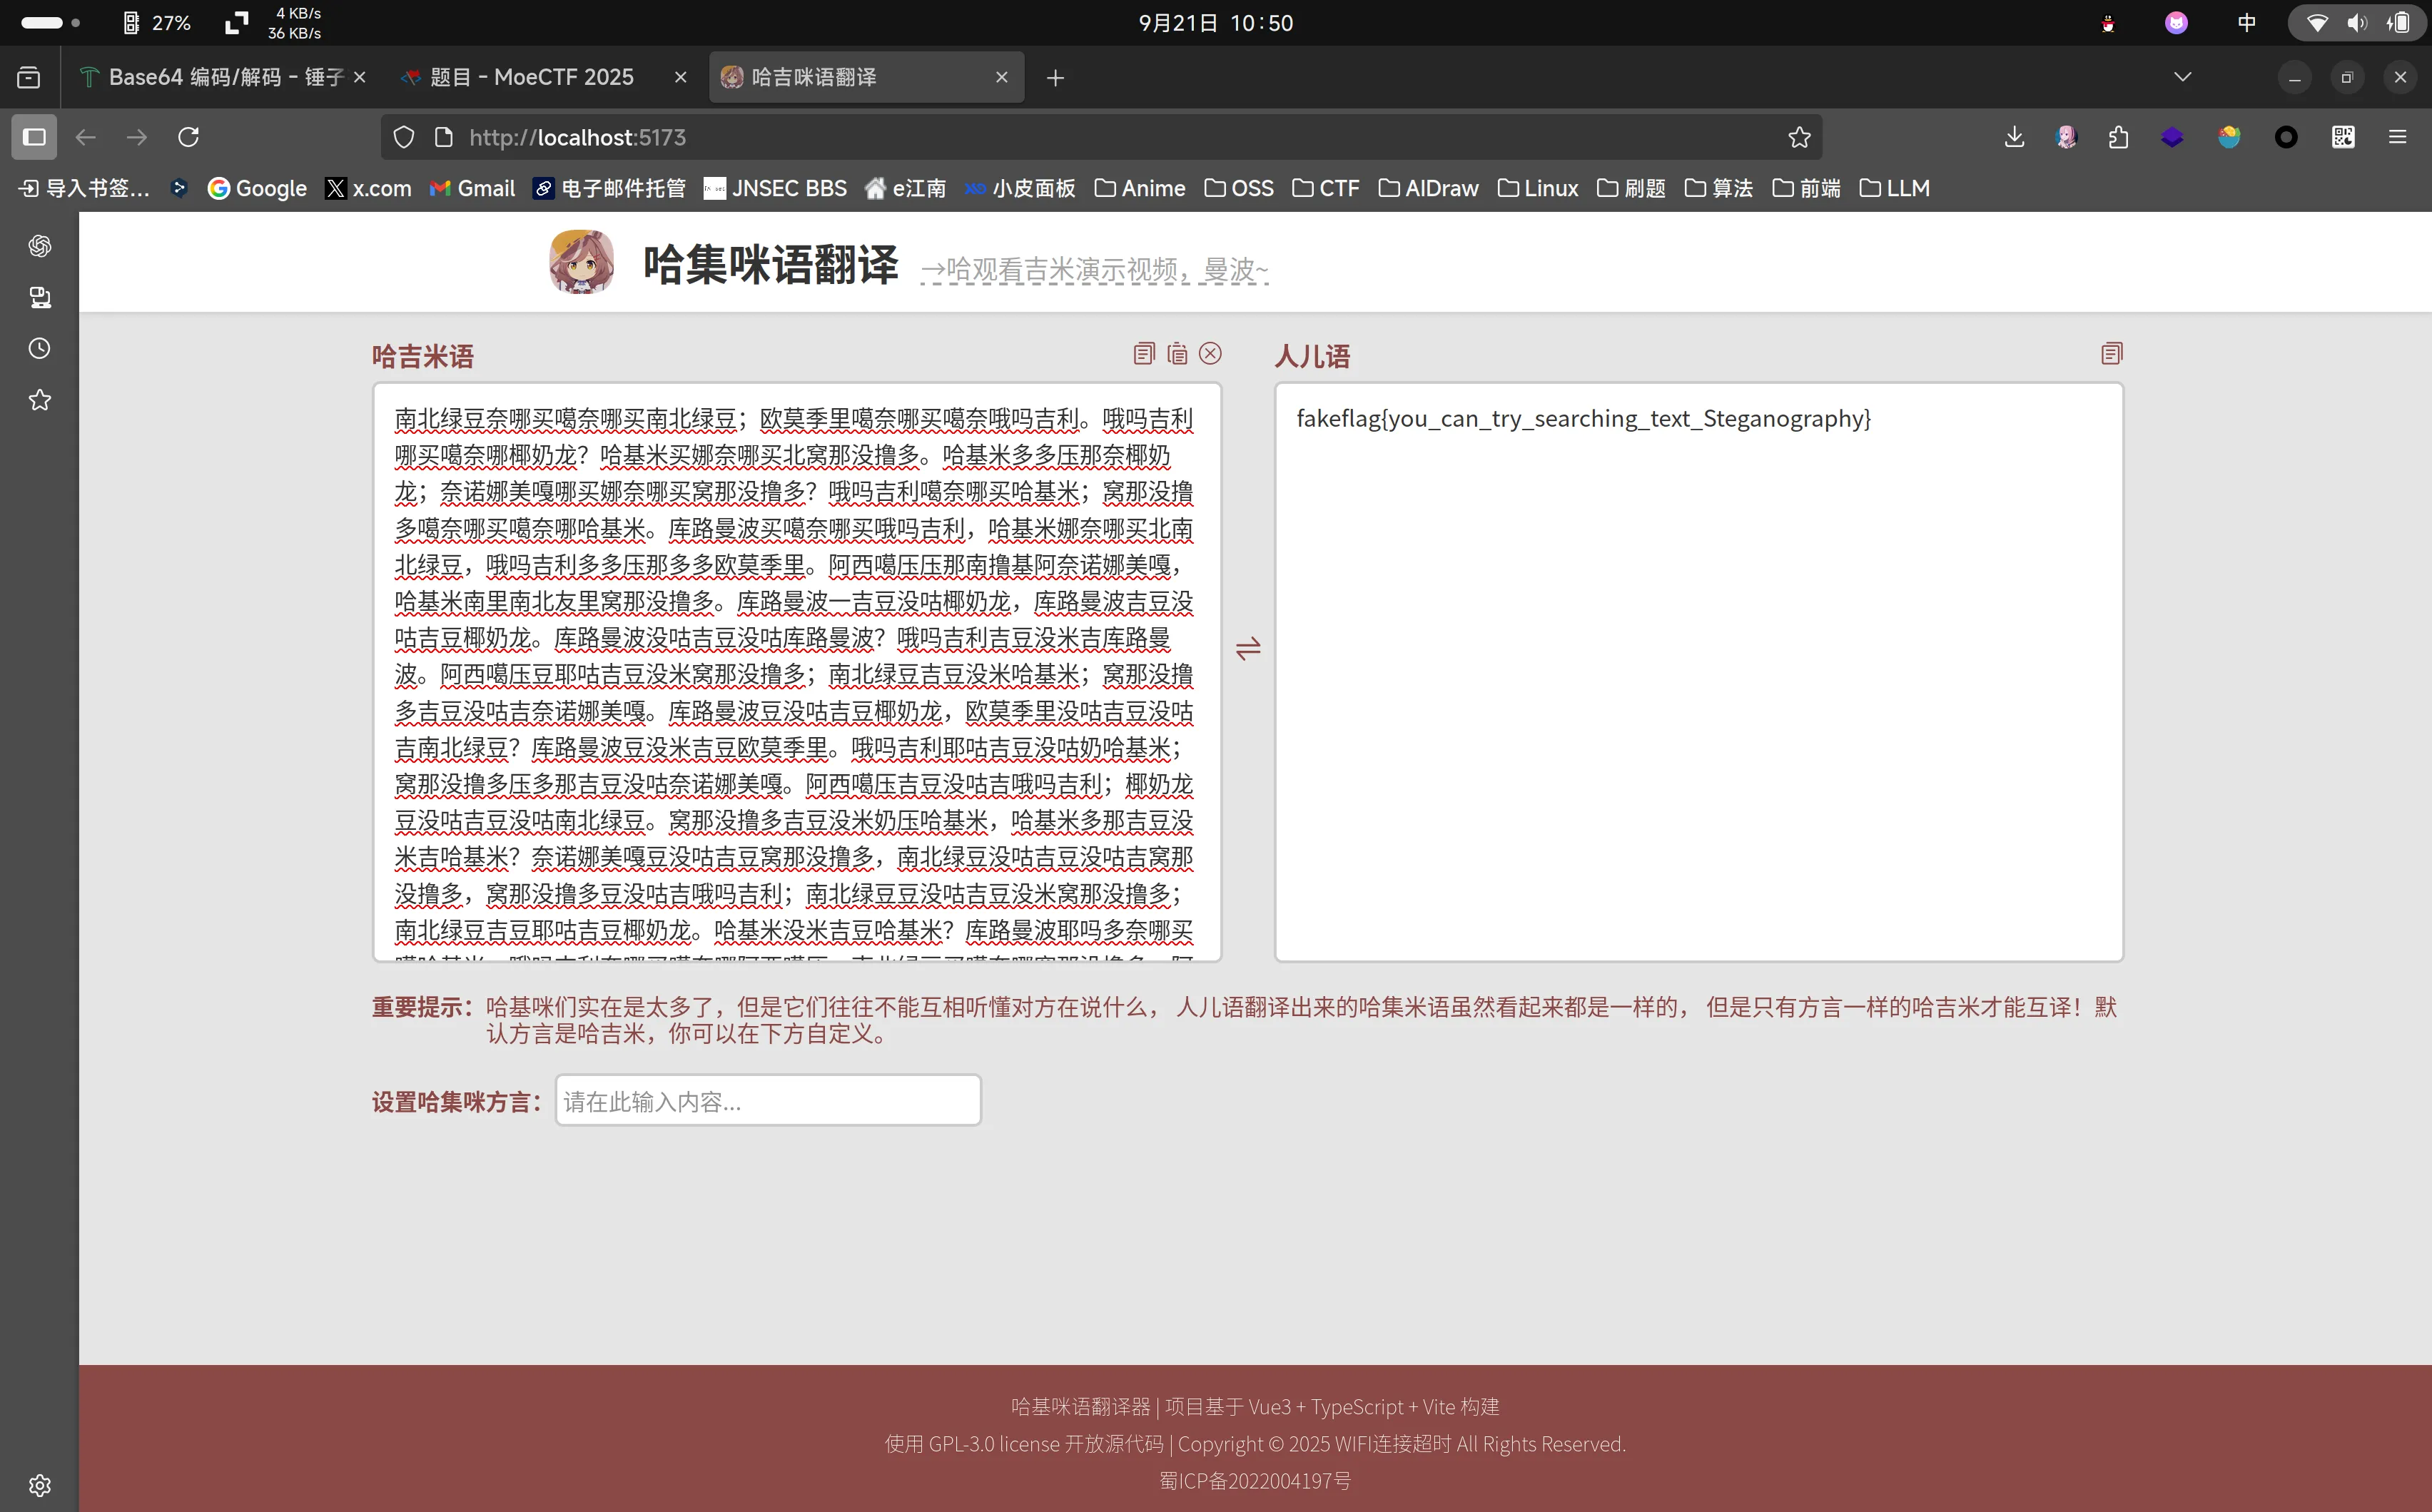Open the Anime bookmarks folder
Viewport: 2432px width, 1512px height.
tap(1140, 188)
